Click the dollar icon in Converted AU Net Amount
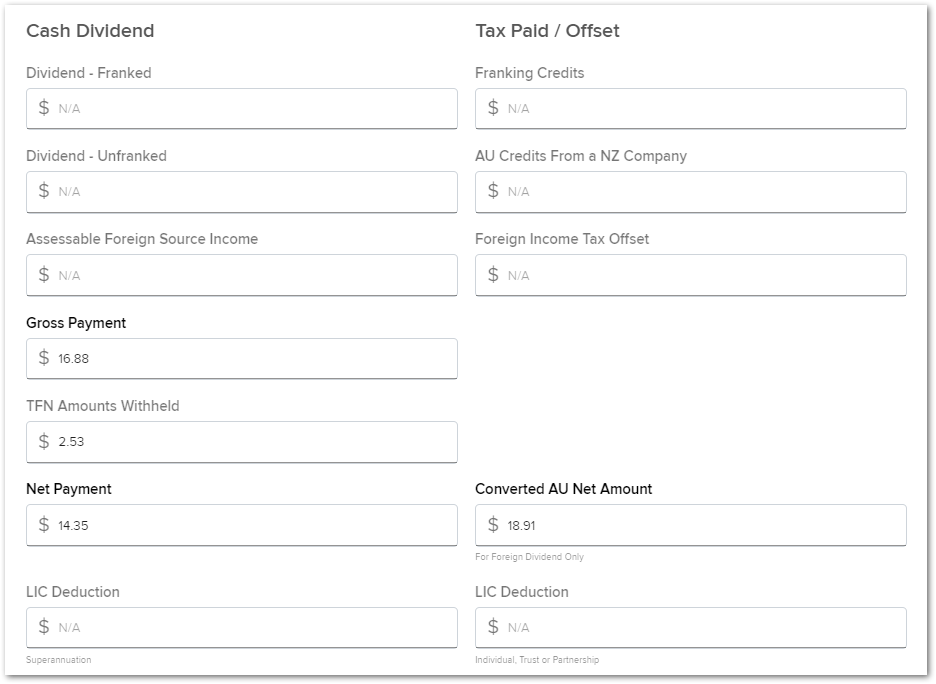 493,525
